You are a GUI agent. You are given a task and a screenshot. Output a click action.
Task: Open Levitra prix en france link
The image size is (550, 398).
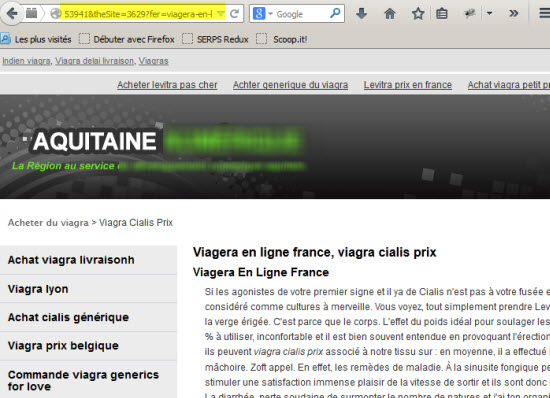(x=408, y=85)
